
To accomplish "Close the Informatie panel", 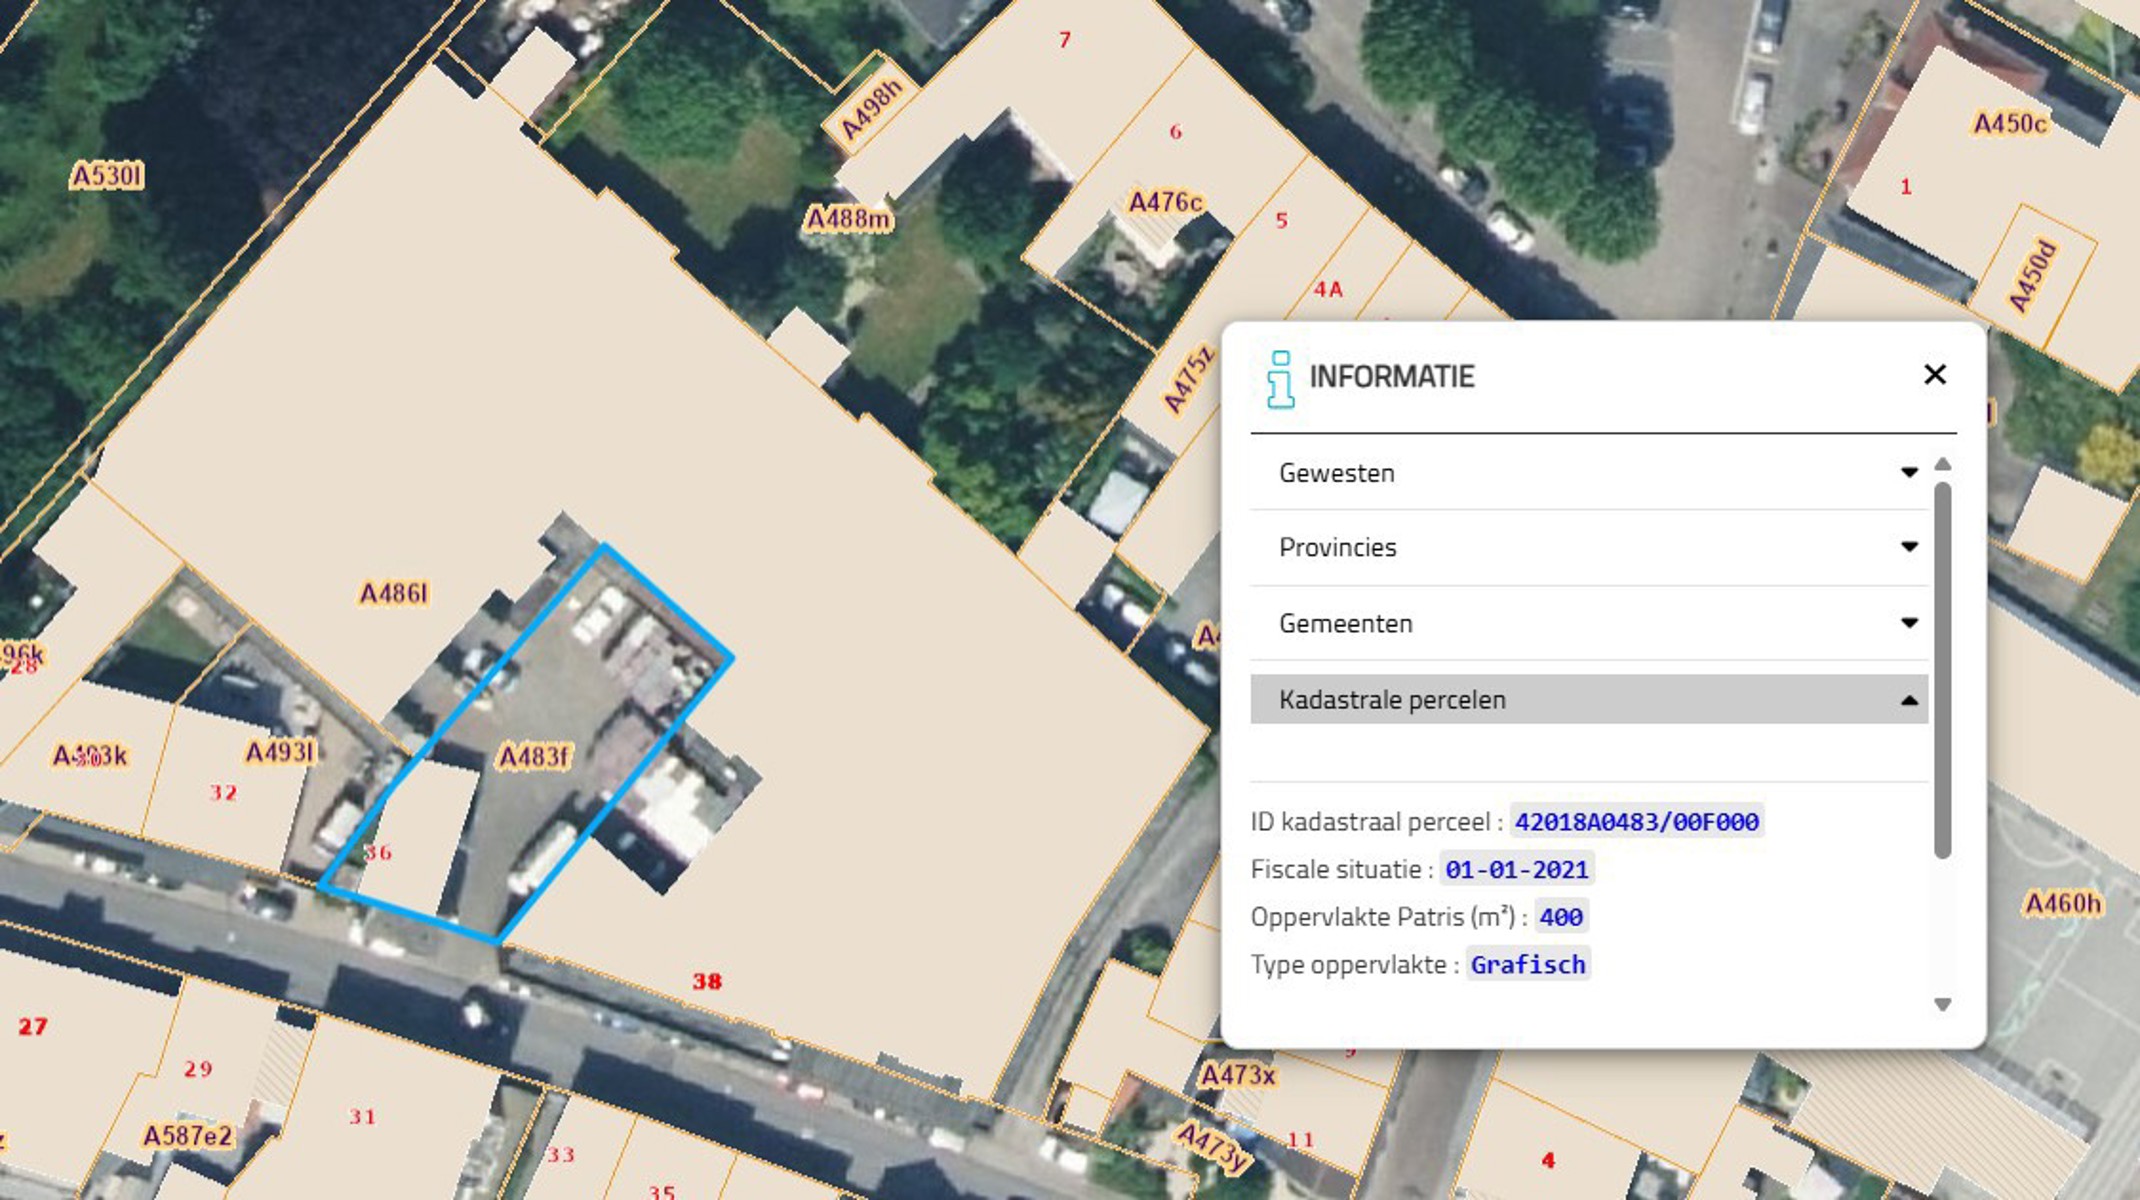I will pos(1934,375).
